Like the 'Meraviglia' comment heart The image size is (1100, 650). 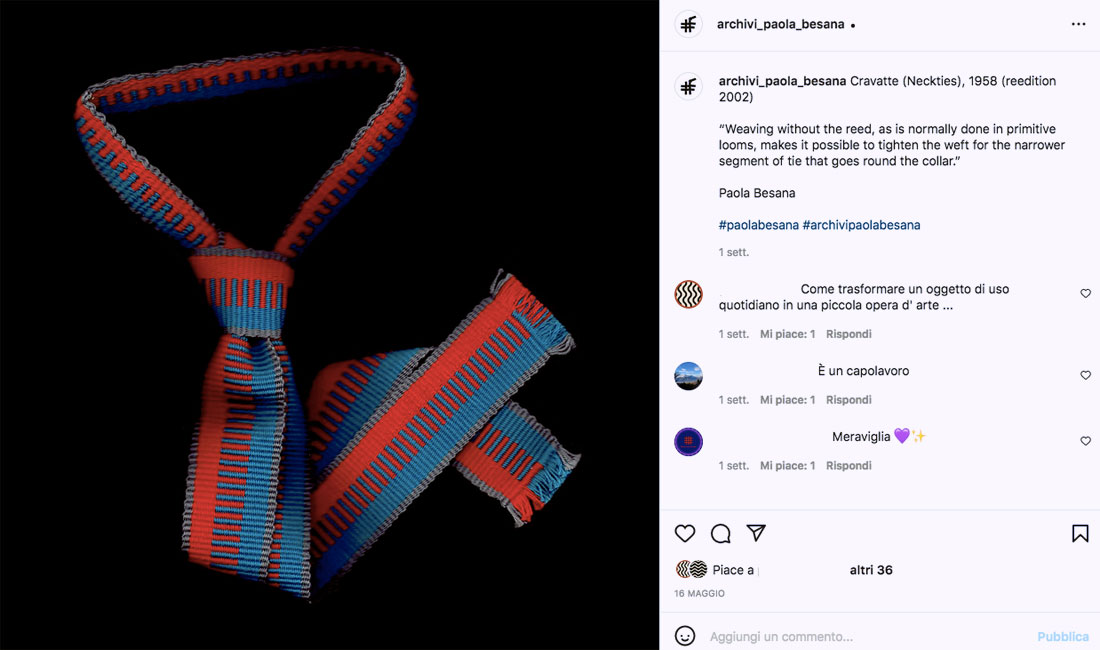pos(1085,441)
